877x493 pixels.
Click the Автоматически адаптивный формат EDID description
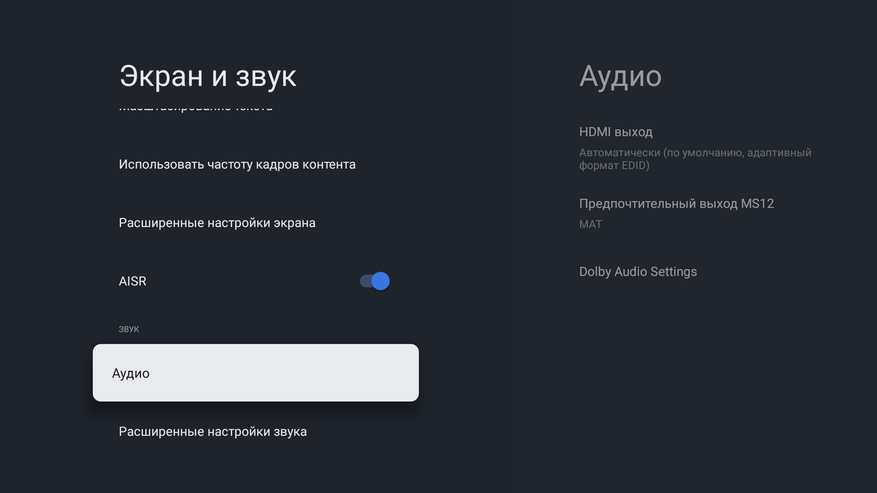coord(695,159)
